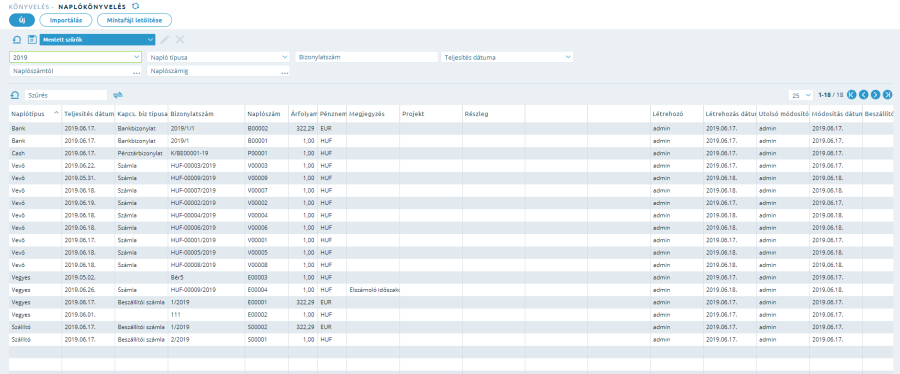900x374 pixels.
Task: Expand the 2019 year dropdown
Action: click(x=75, y=57)
